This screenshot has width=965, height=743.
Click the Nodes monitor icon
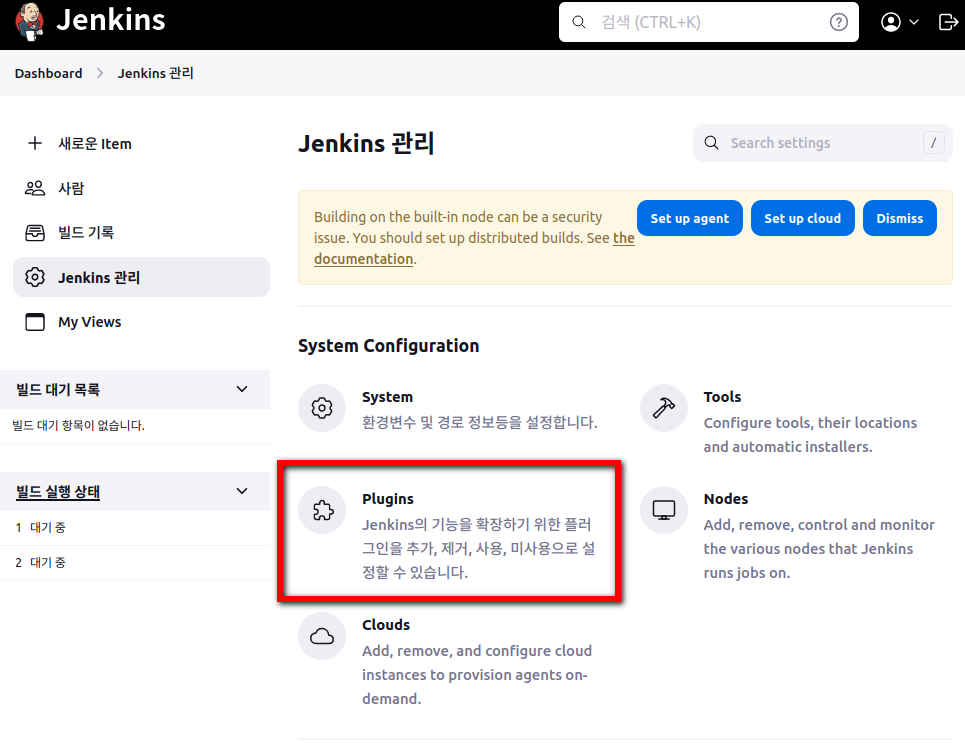point(663,510)
